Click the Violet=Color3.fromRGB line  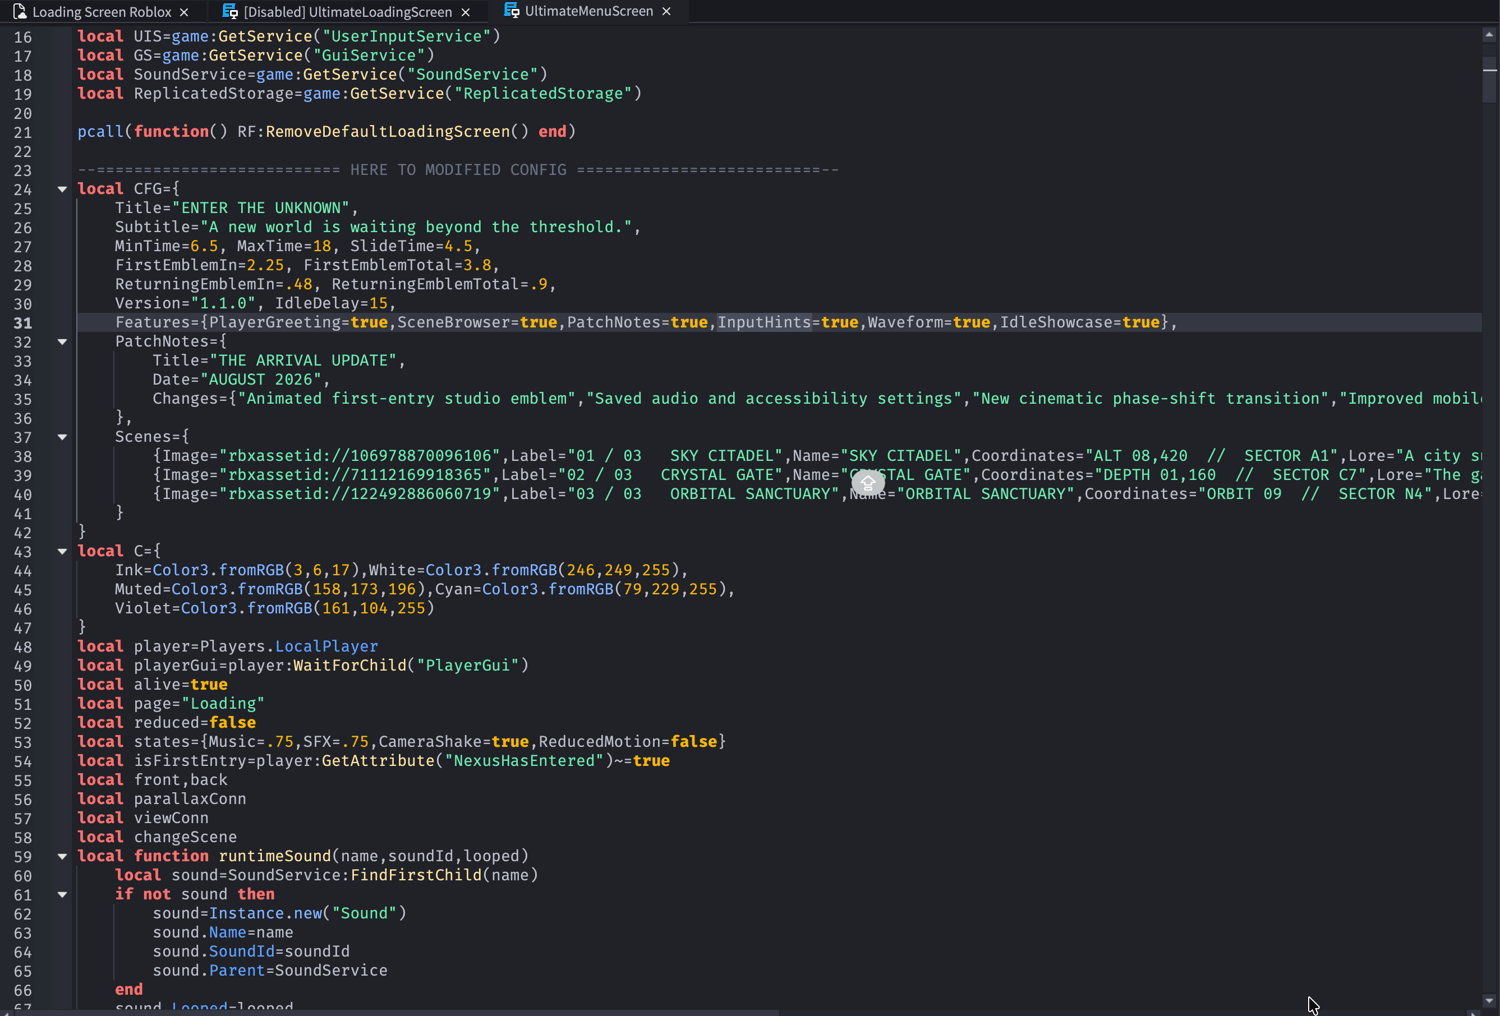click(x=274, y=608)
